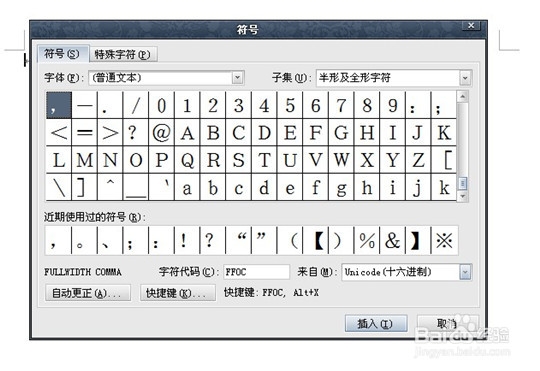
Task: Pick the left square bracket in the grid
Action: point(444,160)
